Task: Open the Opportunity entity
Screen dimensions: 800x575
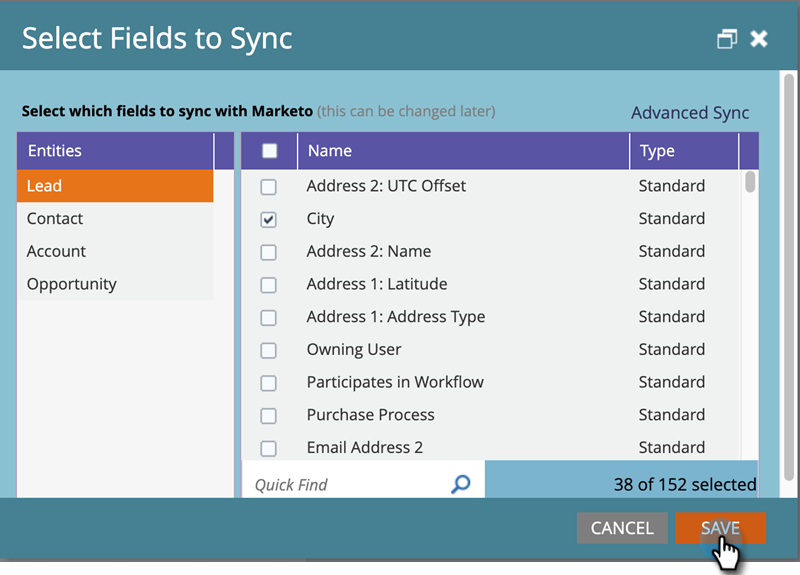Action: [x=72, y=284]
